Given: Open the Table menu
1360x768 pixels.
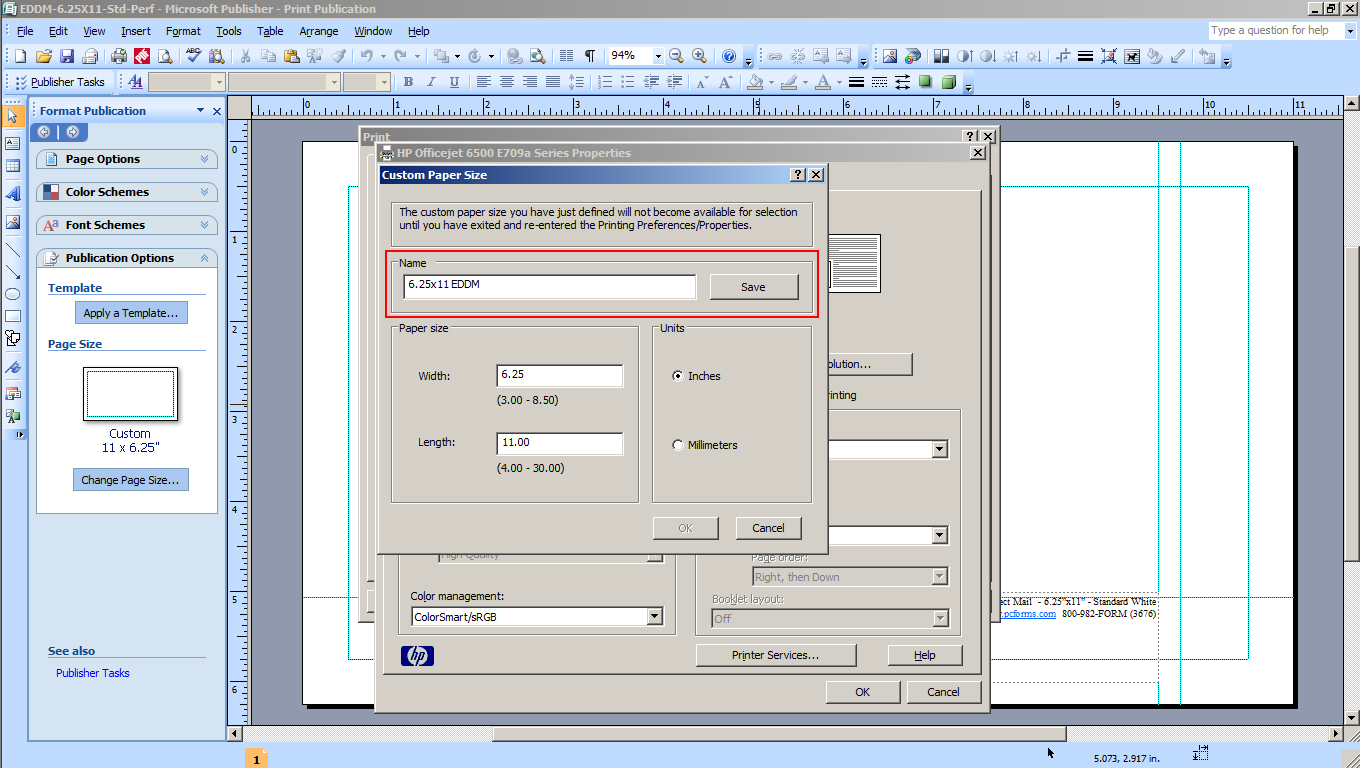Looking at the screenshot, I should point(269,31).
